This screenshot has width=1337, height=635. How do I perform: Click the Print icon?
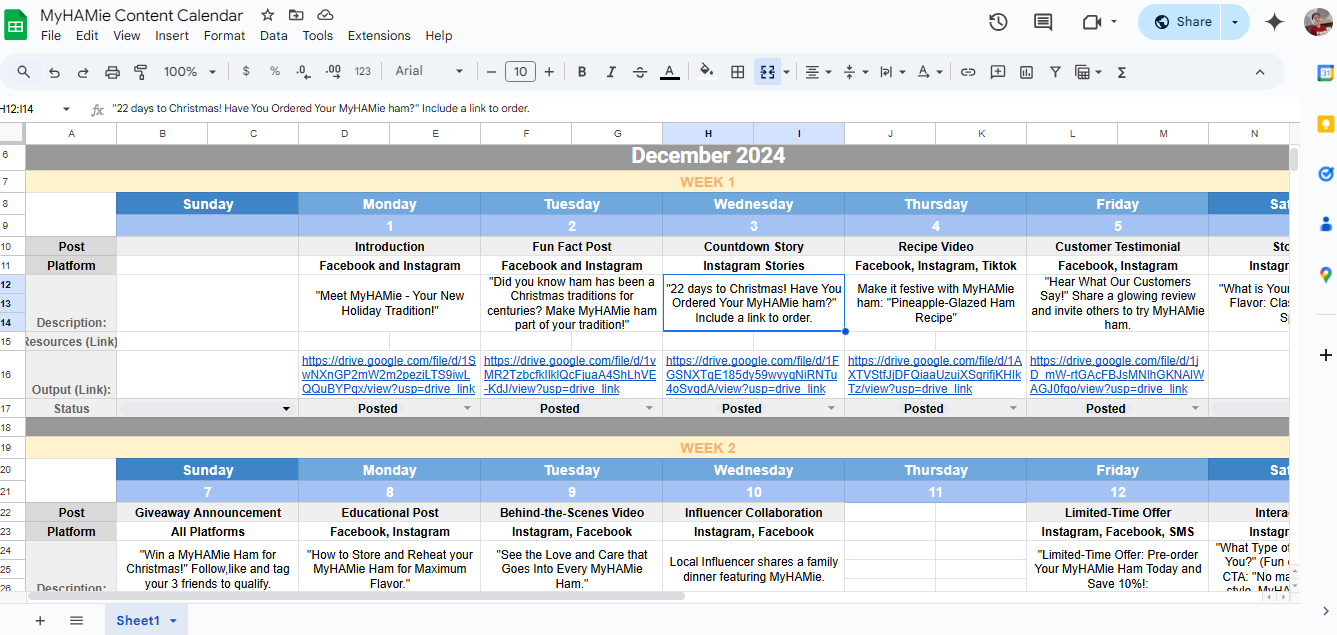(x=112, y=72)
